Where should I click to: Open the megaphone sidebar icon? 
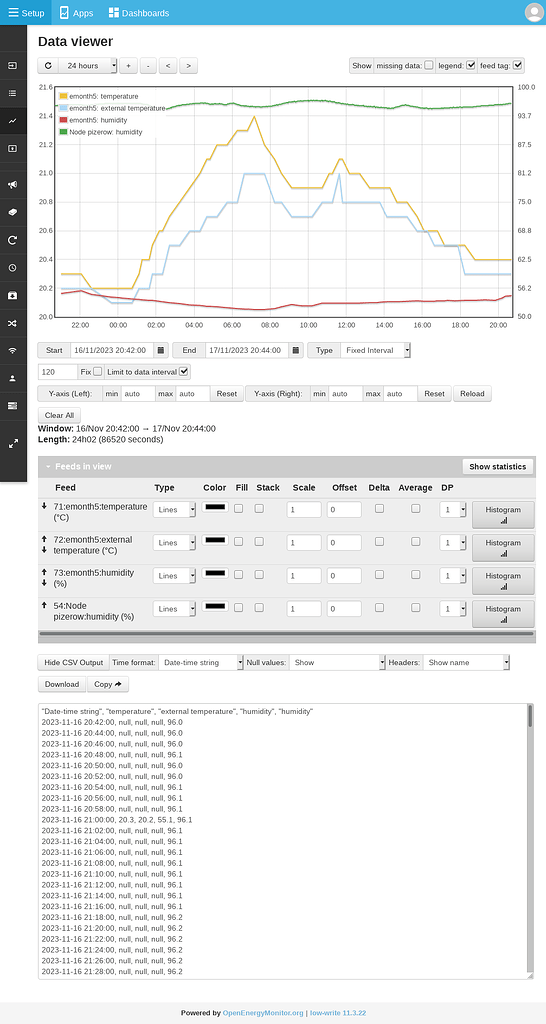coord(12,185)
